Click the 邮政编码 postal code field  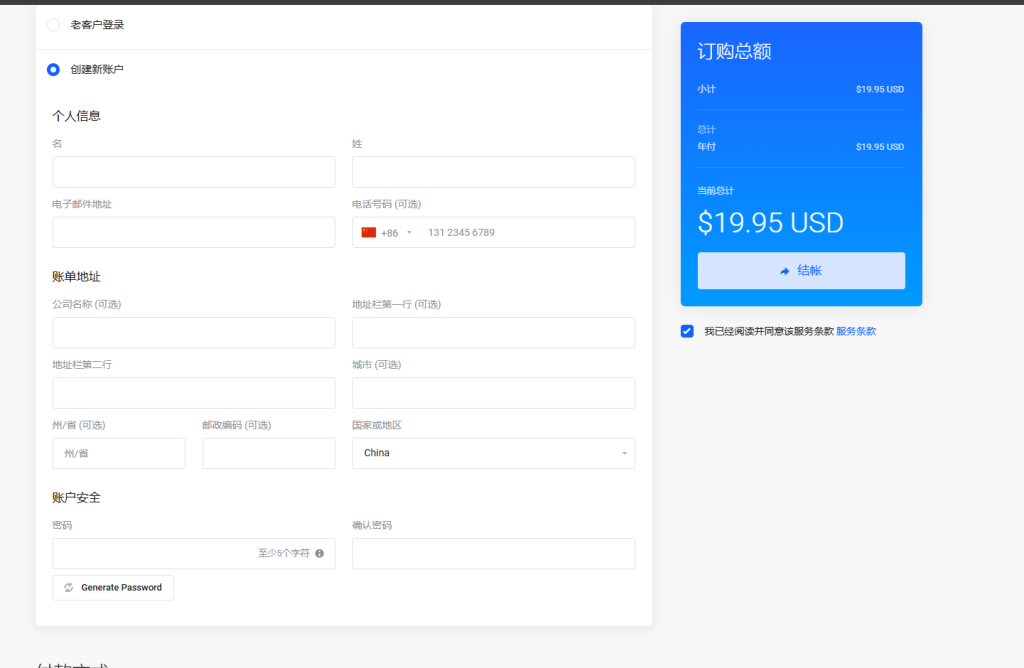click(268, 453)
